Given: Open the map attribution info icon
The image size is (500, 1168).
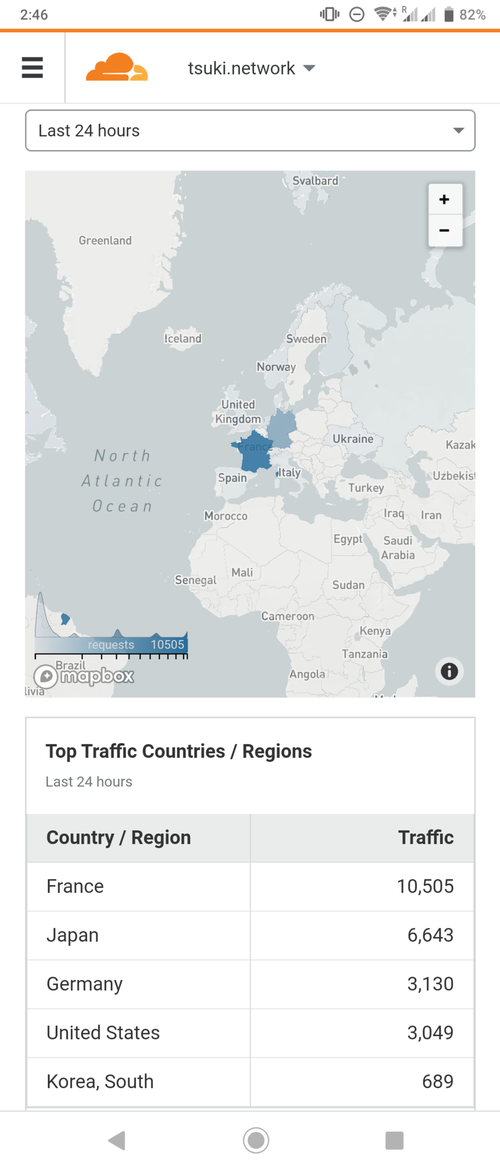Looking at the screenshot, I should pos(449,671).
